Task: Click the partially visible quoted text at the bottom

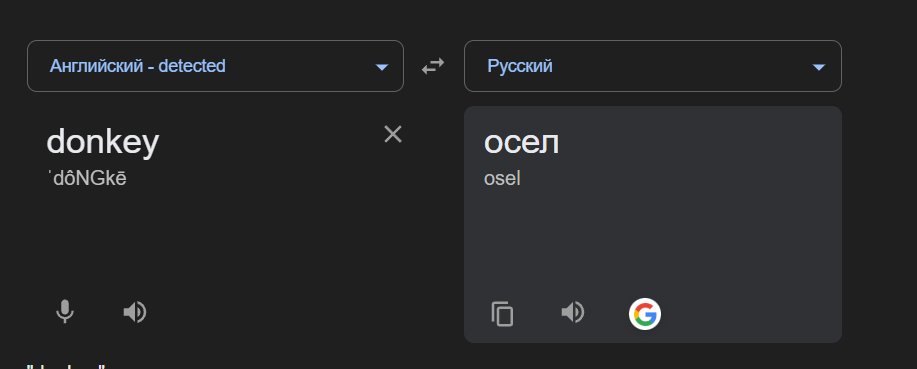Action: click(66, 366)
